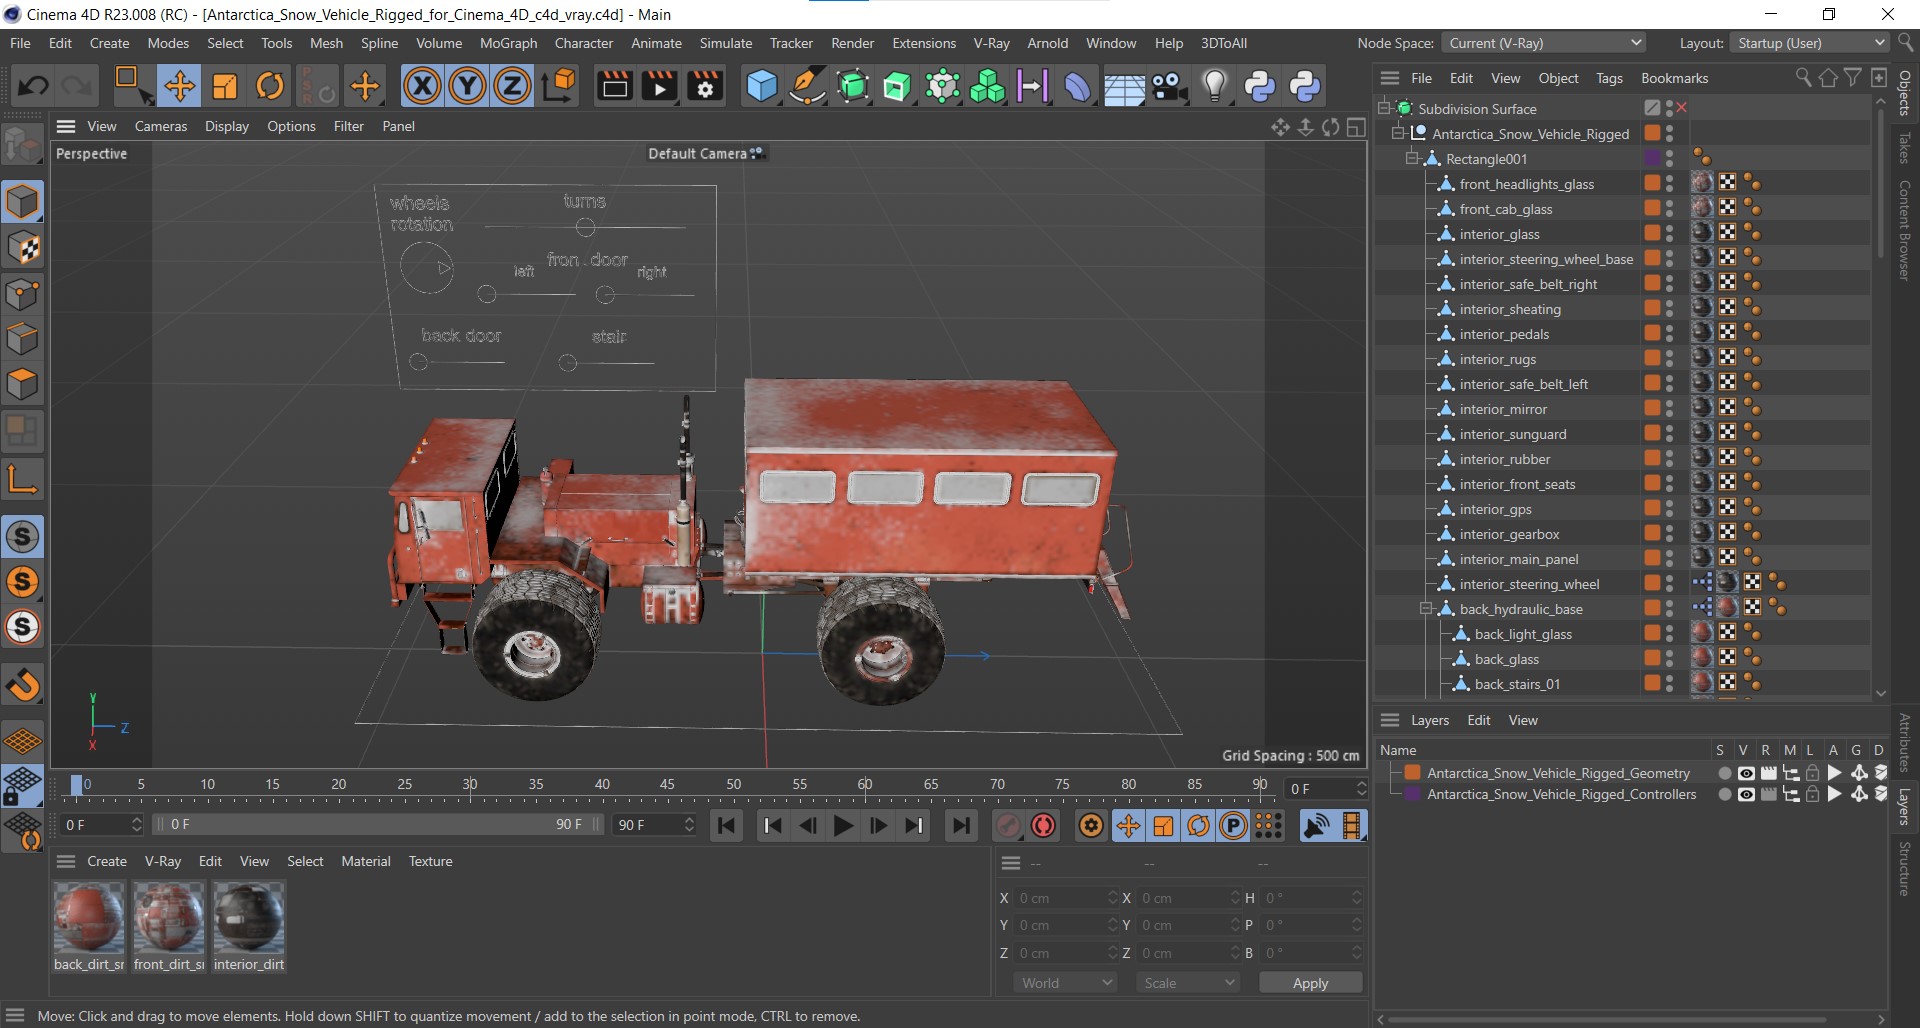Click the Render View clapperboard icon
The height and width of the screenshot is (1028, 1920).
(614, 86)
